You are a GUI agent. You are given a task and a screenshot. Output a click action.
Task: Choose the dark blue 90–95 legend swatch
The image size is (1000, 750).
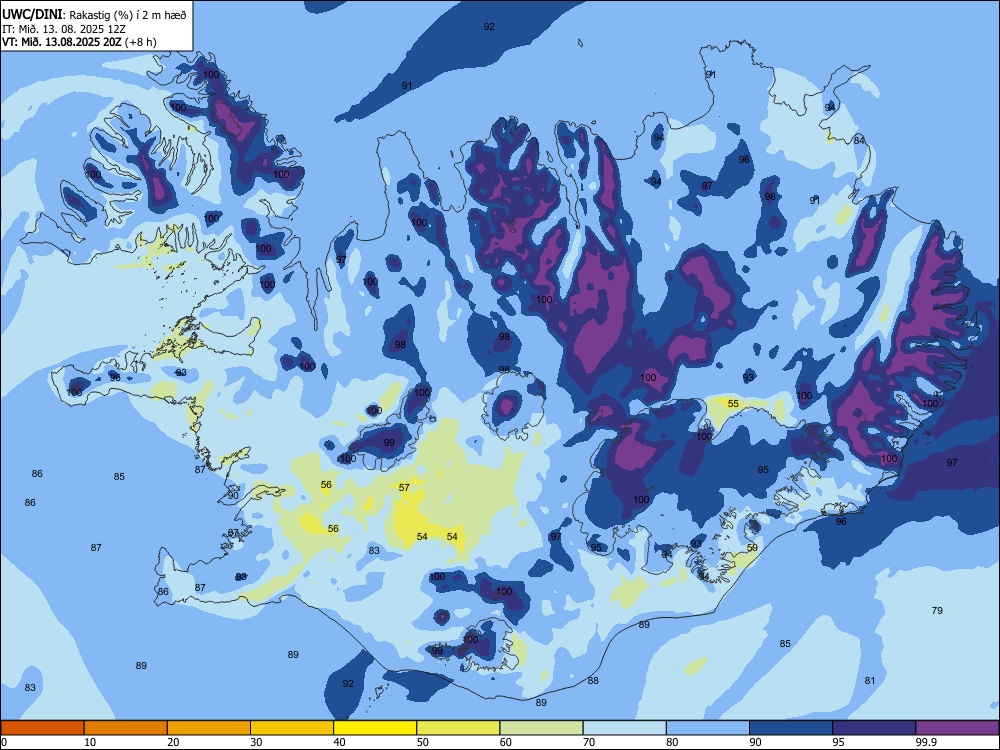point(791,728)
